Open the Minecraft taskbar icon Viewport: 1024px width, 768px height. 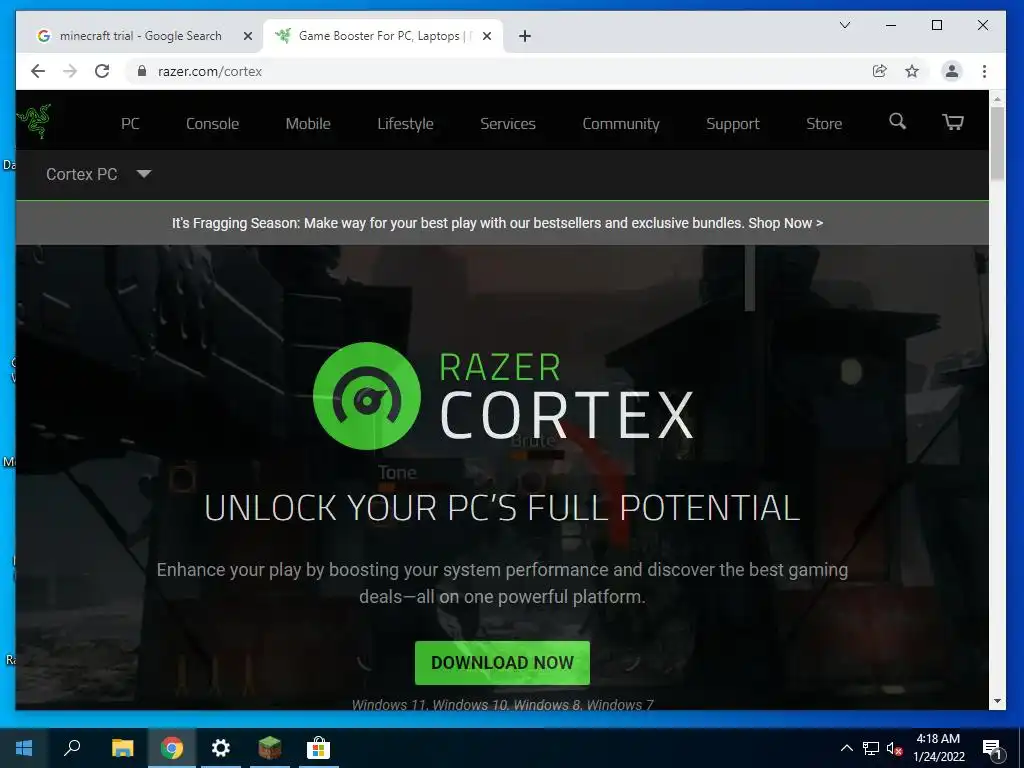(x=270, y=748)
